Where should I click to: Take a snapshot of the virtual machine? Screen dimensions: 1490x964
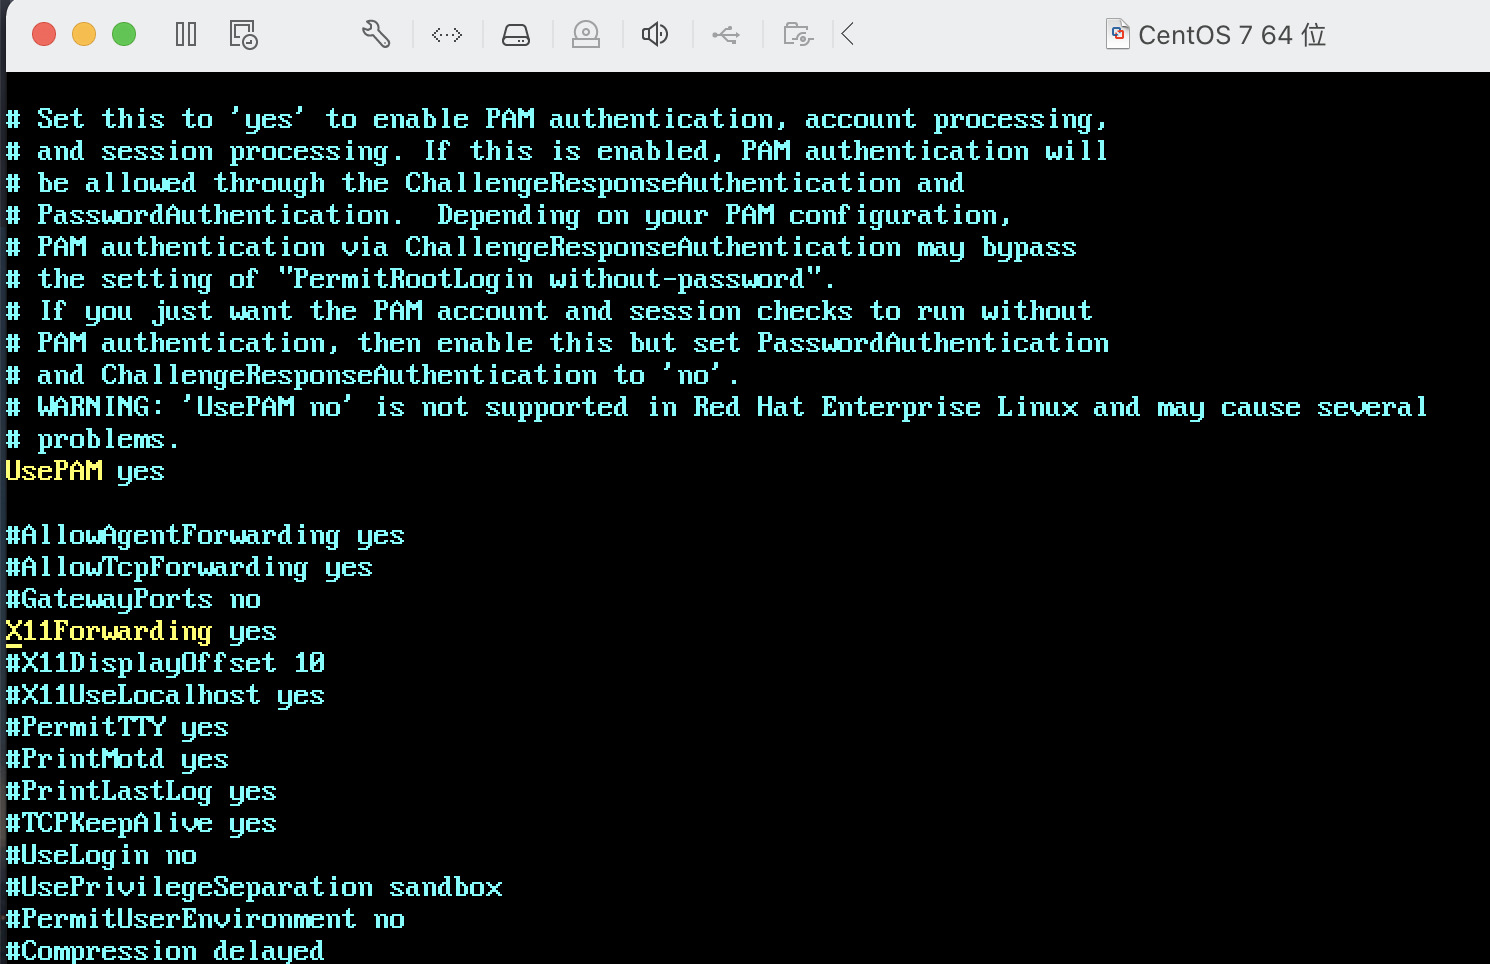(243, 33)
